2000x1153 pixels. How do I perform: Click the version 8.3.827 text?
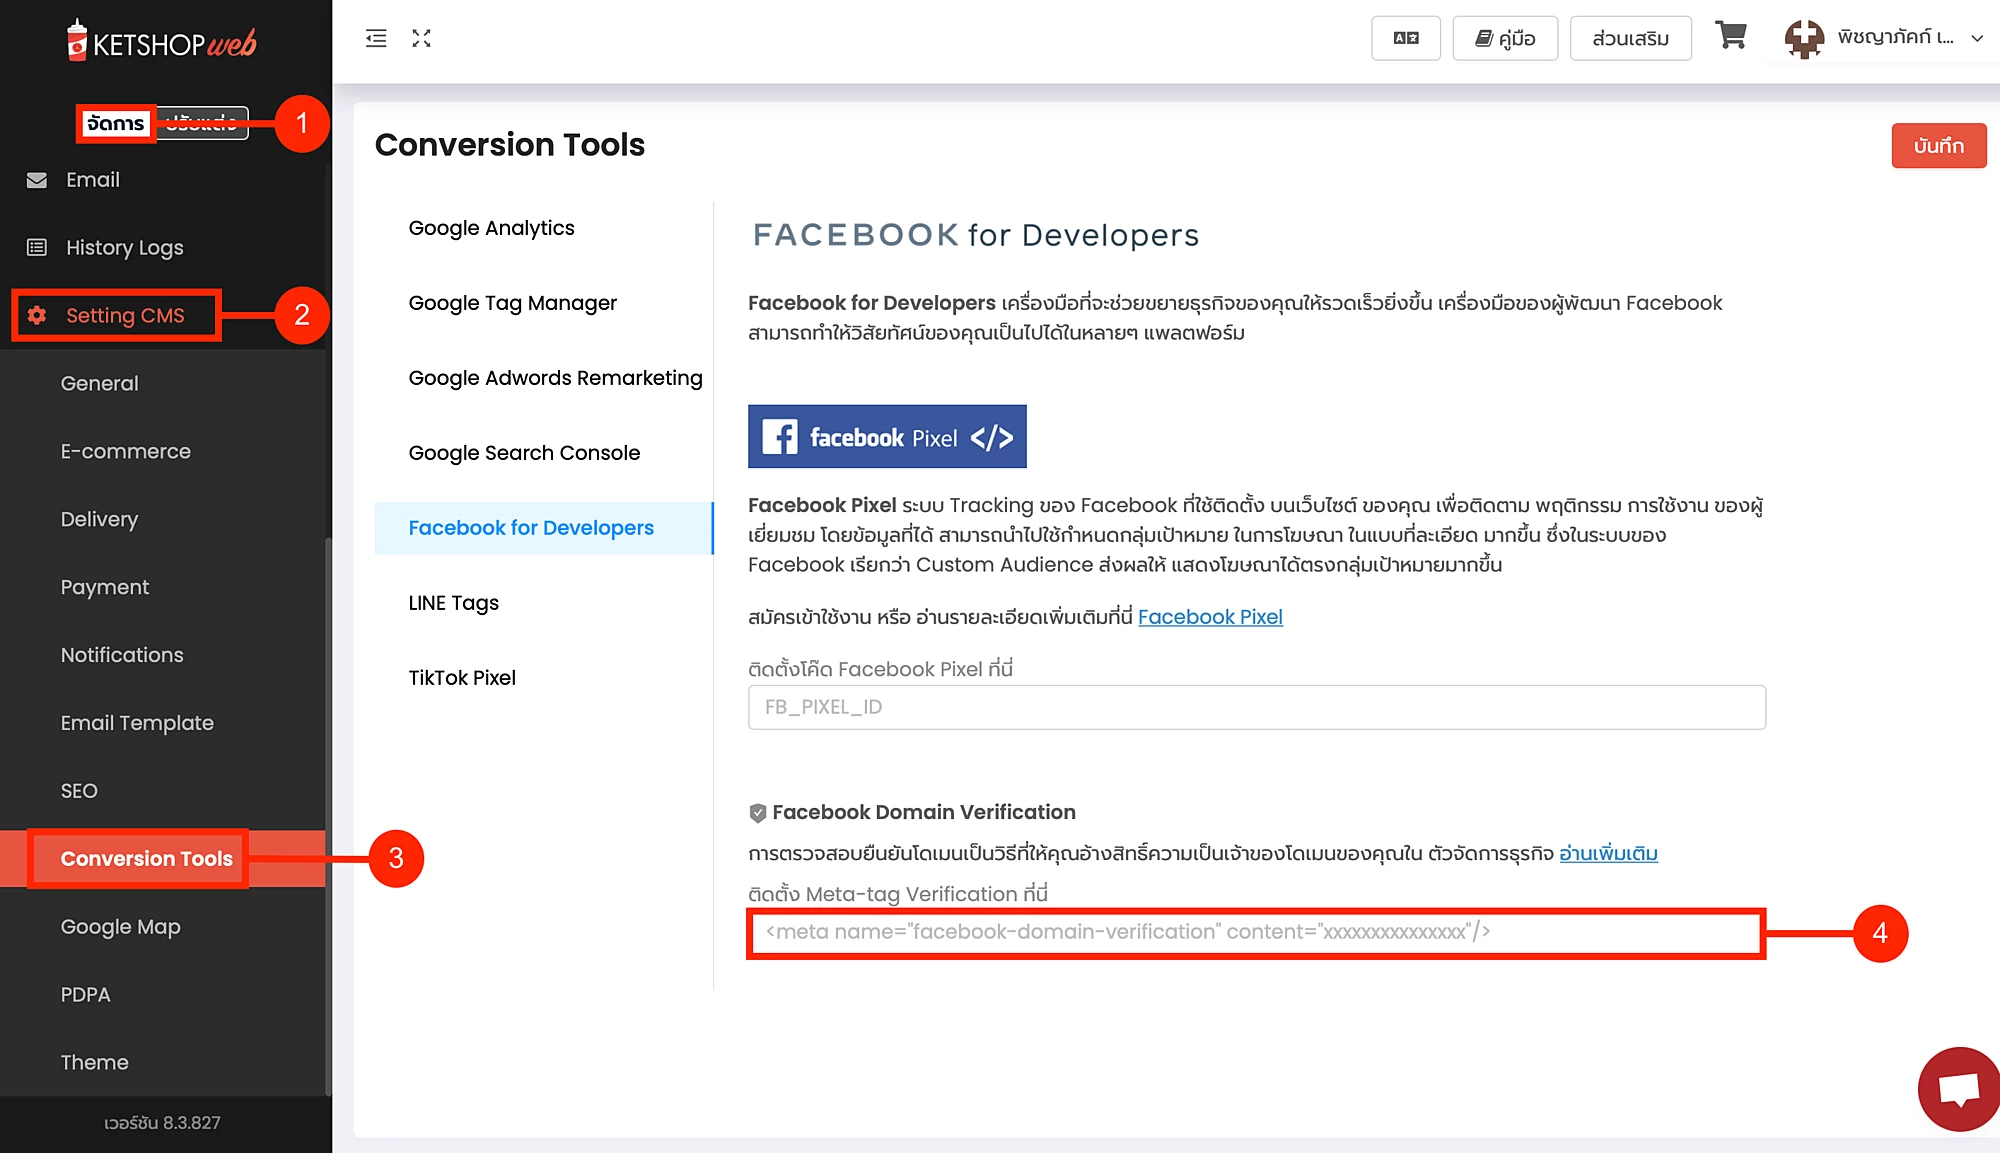162,1123
